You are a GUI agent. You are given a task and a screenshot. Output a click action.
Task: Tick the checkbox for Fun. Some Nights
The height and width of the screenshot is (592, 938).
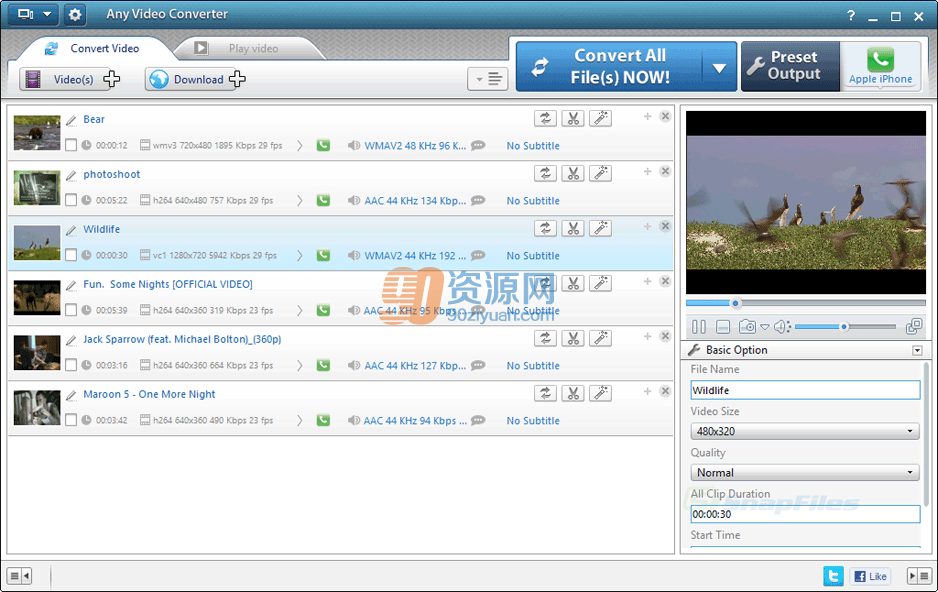tap(71, 310)
